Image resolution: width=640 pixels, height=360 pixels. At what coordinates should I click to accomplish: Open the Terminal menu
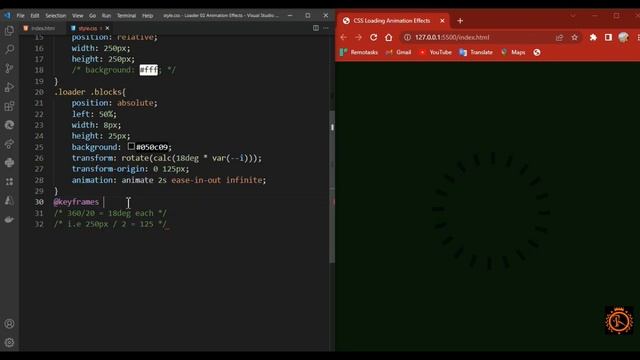click(126, 16)
